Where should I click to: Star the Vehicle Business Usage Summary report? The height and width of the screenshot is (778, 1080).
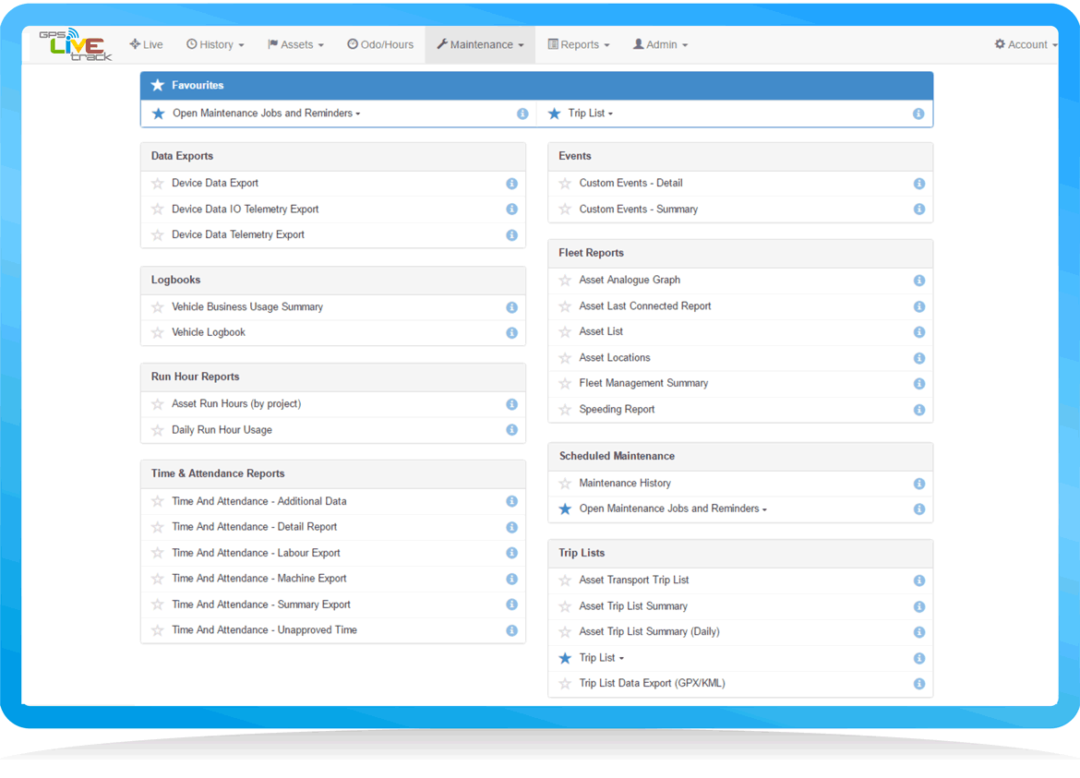point(157,308)
